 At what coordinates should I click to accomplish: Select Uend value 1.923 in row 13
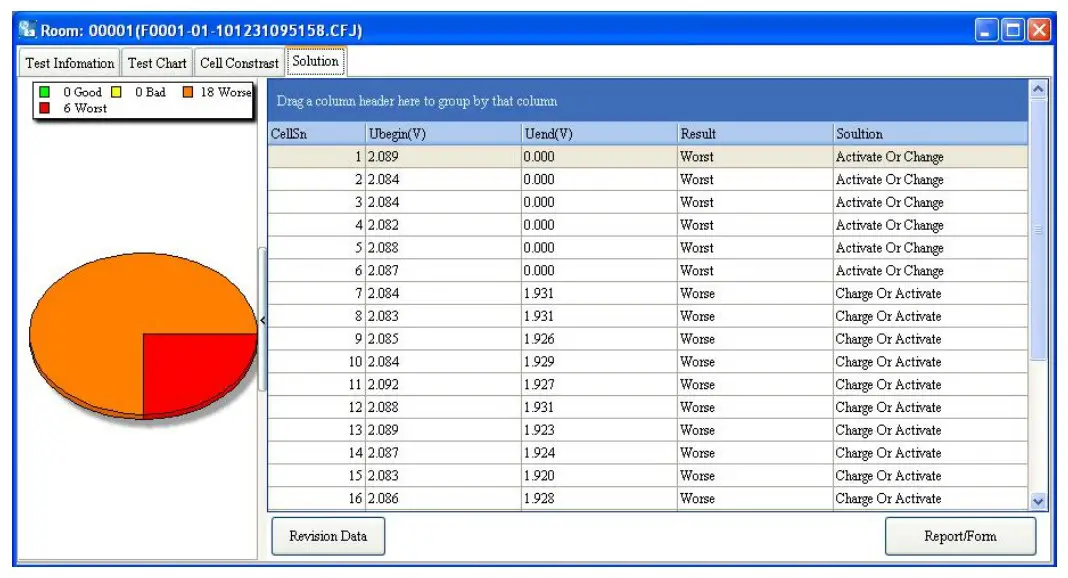tap(599, 430)
